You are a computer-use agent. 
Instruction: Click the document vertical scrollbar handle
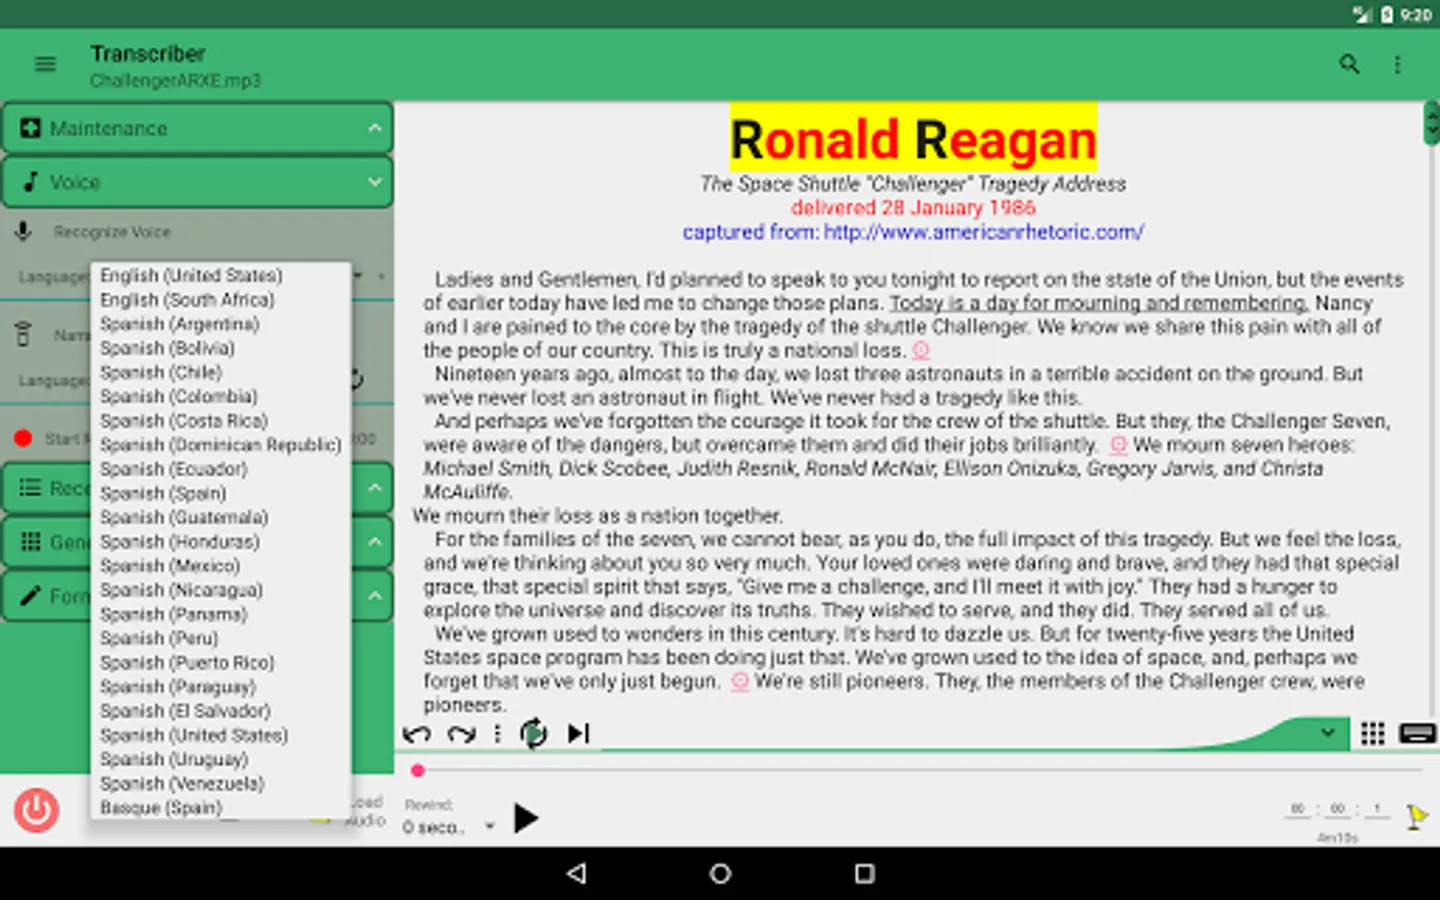[1432, 124]
